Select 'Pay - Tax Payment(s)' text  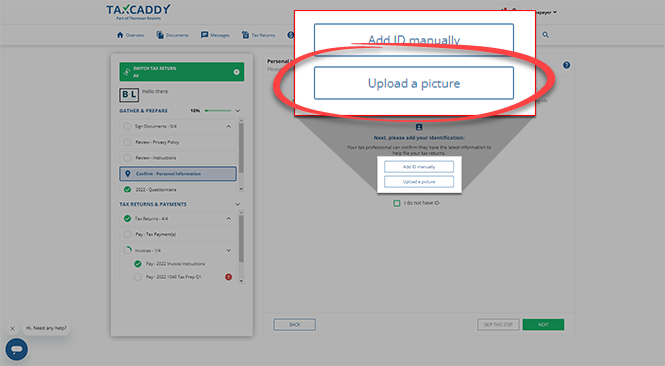[x=155, y=234]
